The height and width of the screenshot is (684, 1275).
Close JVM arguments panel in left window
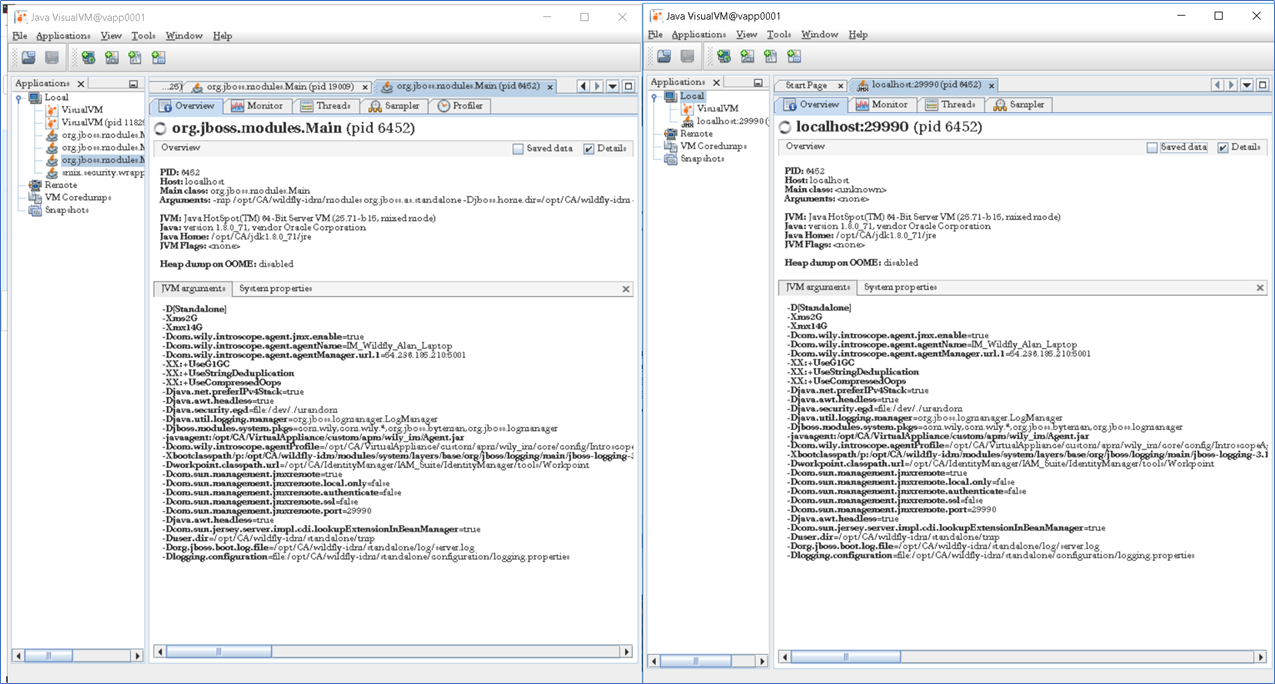[626, 289]
